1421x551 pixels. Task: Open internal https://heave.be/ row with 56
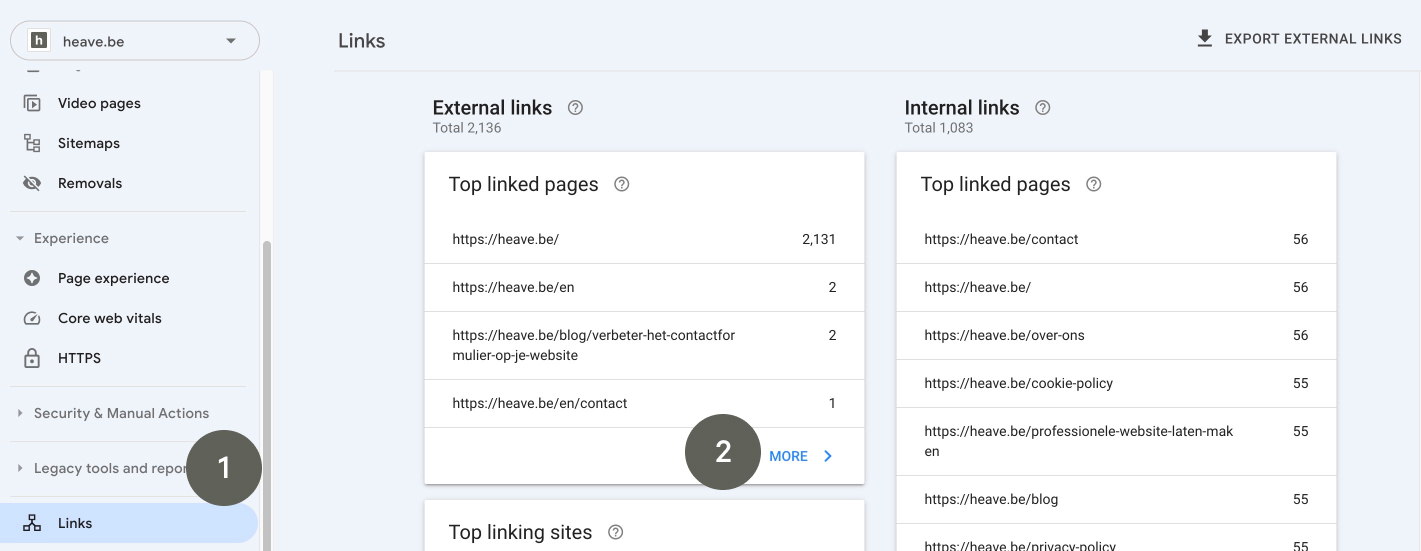click(1116, 287)
